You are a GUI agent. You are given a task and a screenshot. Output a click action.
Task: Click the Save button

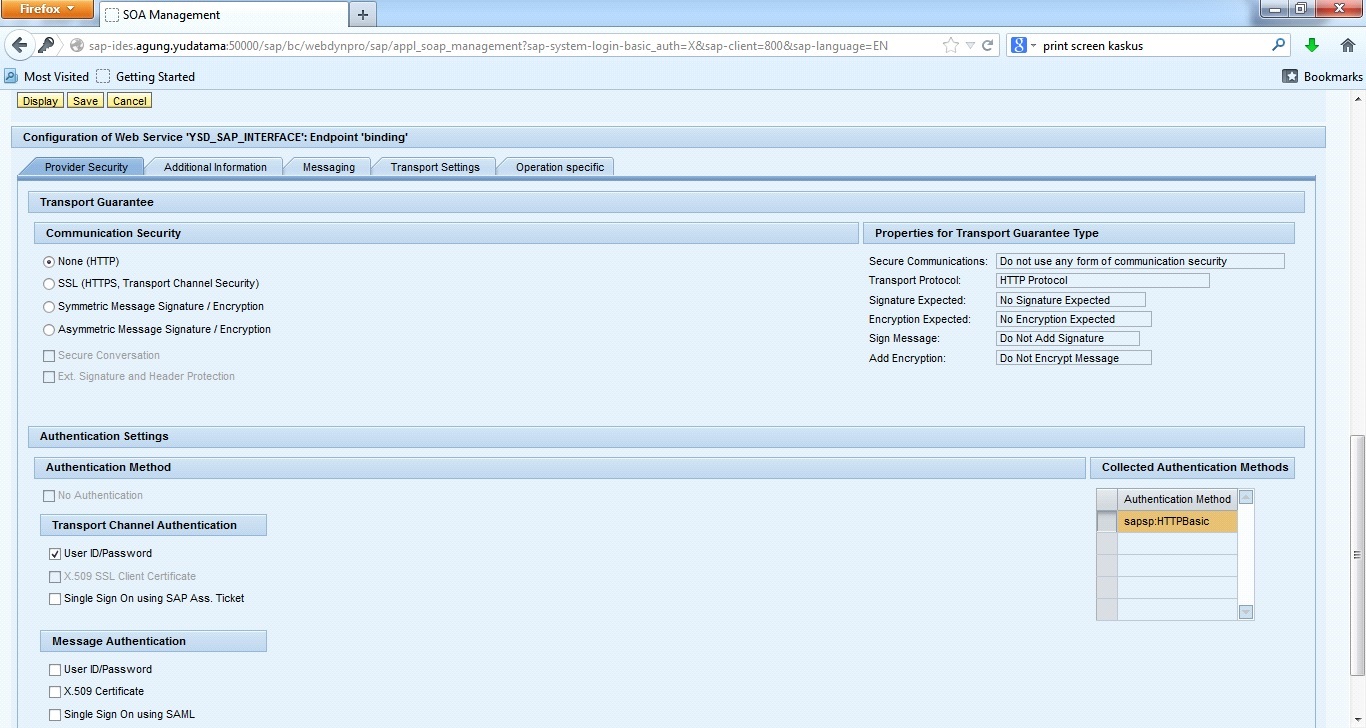(x=85, y=101)
